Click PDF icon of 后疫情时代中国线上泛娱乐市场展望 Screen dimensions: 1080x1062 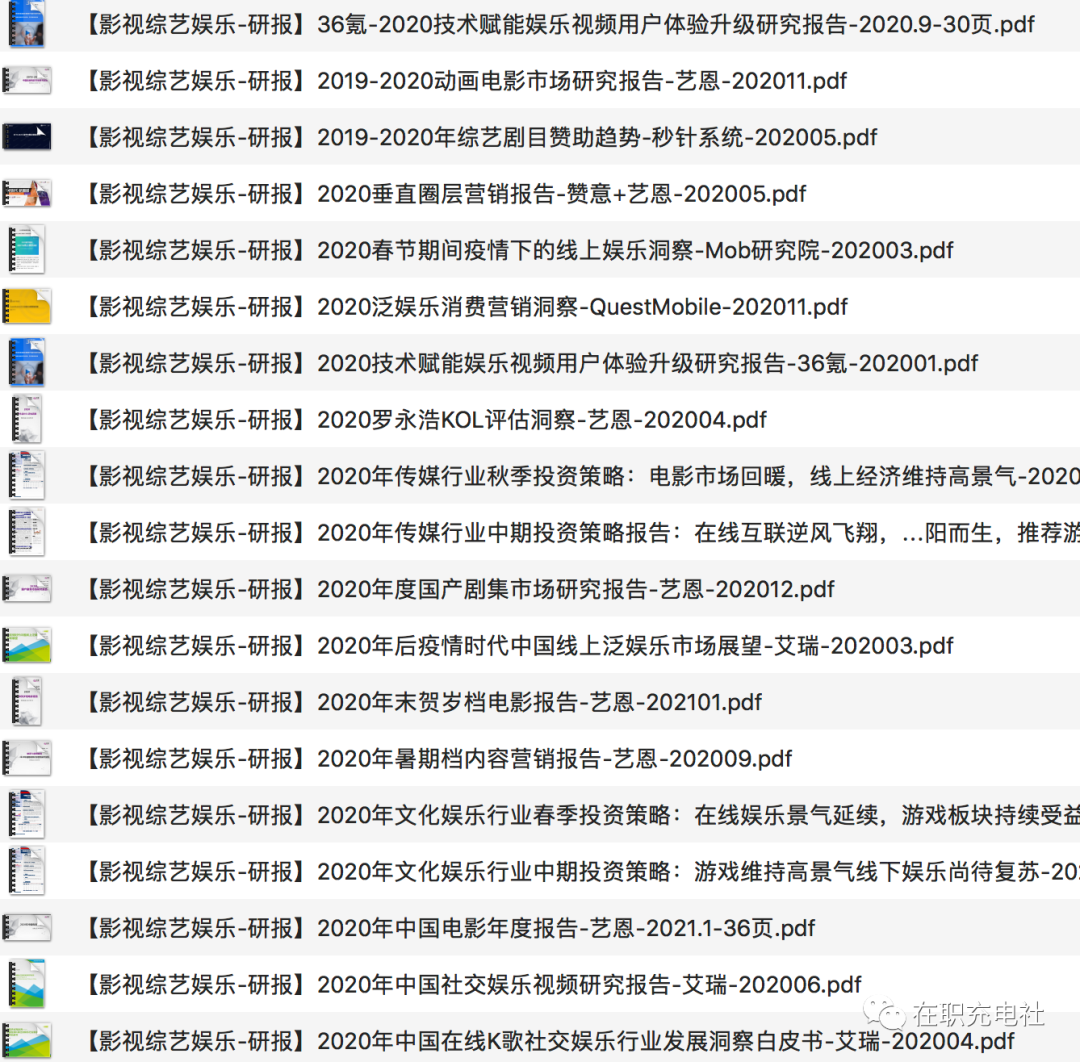[27, 645]
